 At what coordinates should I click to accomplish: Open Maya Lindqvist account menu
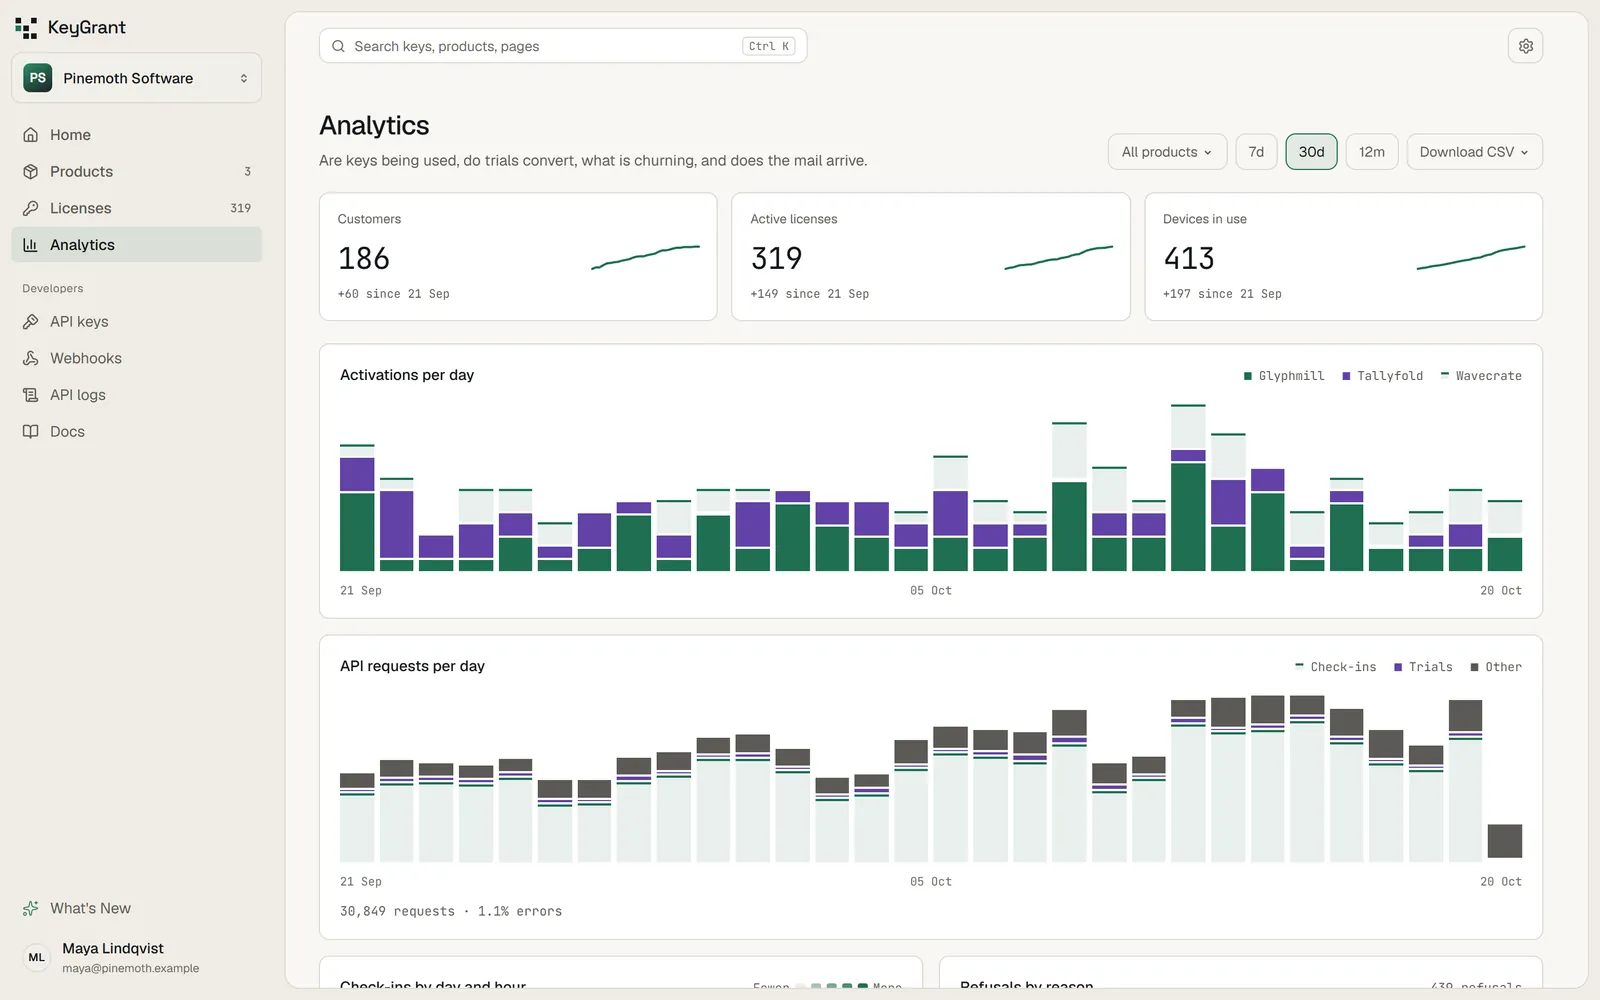click(137, 958)
